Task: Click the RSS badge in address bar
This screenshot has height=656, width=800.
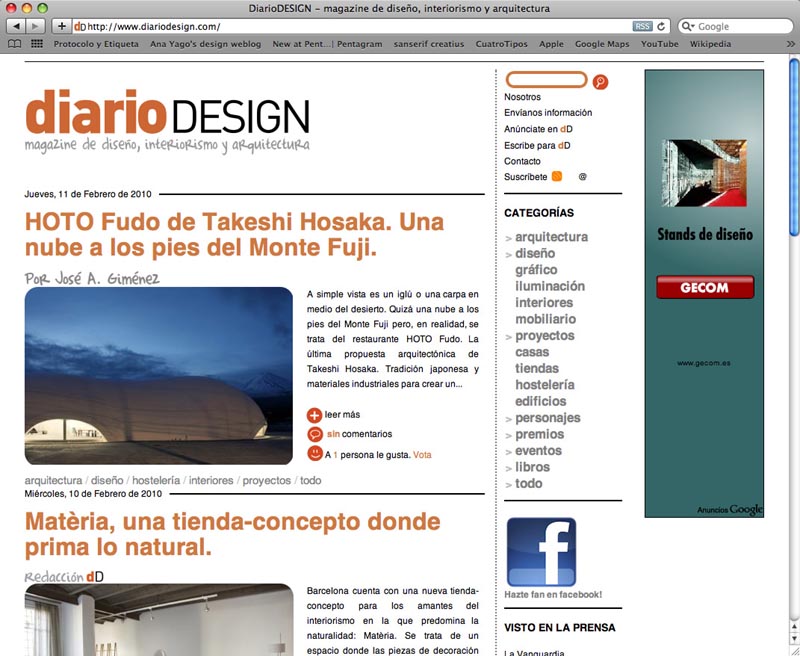Action: coord(642,26)
